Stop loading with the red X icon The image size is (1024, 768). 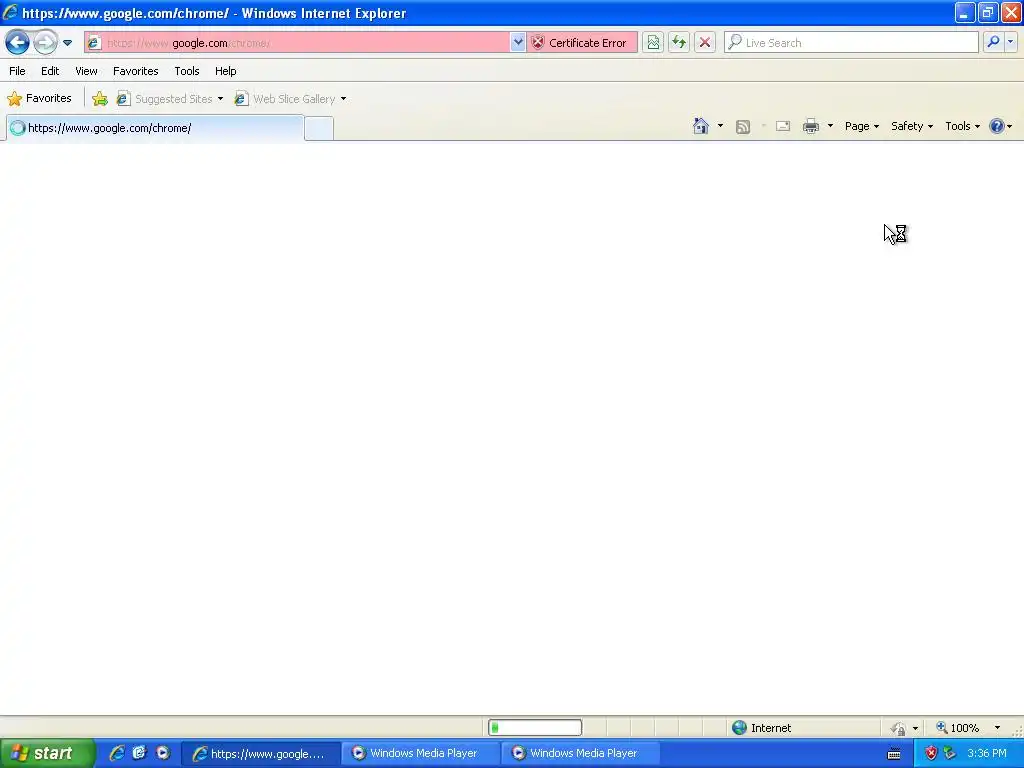(705, 43)
